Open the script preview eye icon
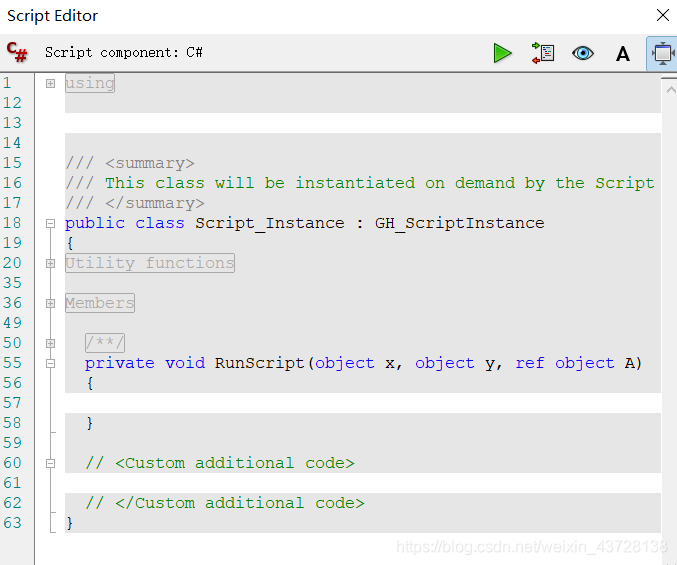The width and height of the screenshot is (677, 565). [x=583, y=53]
